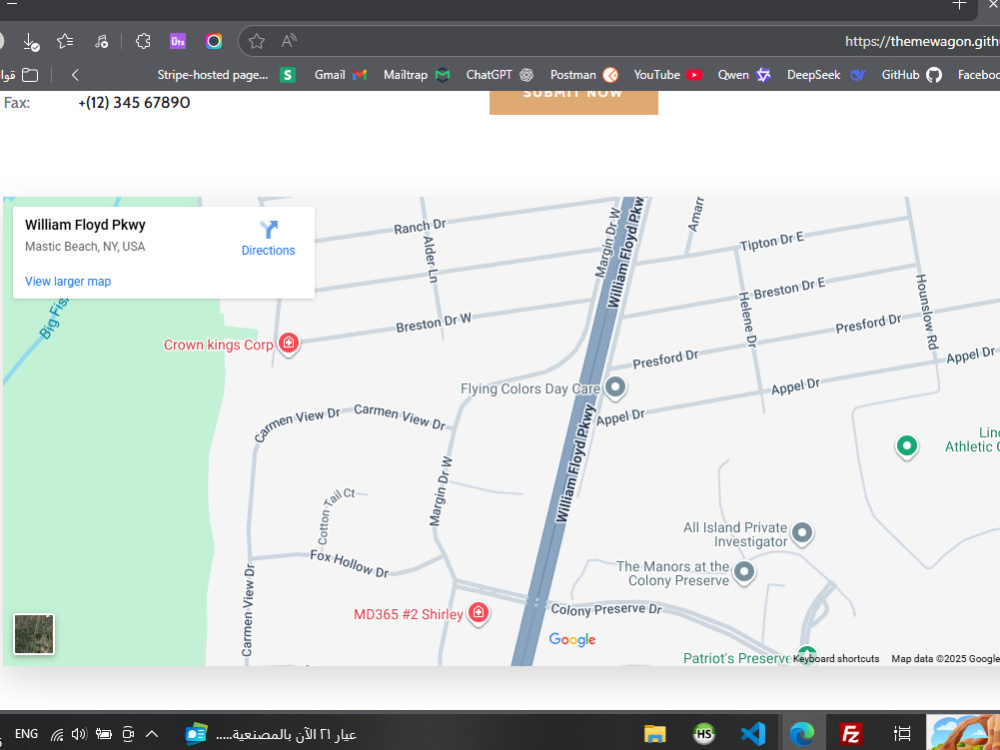1000x750 pixels.
Task: Click the battery tray icon
Action: click(x=103, y=734)
